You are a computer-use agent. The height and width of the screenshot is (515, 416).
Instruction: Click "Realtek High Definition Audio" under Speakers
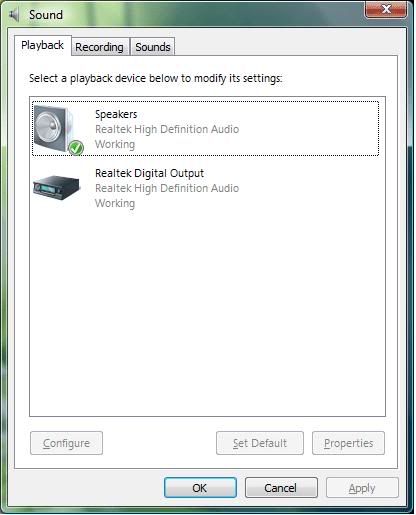pyautogui.click(x=167, y=129)
